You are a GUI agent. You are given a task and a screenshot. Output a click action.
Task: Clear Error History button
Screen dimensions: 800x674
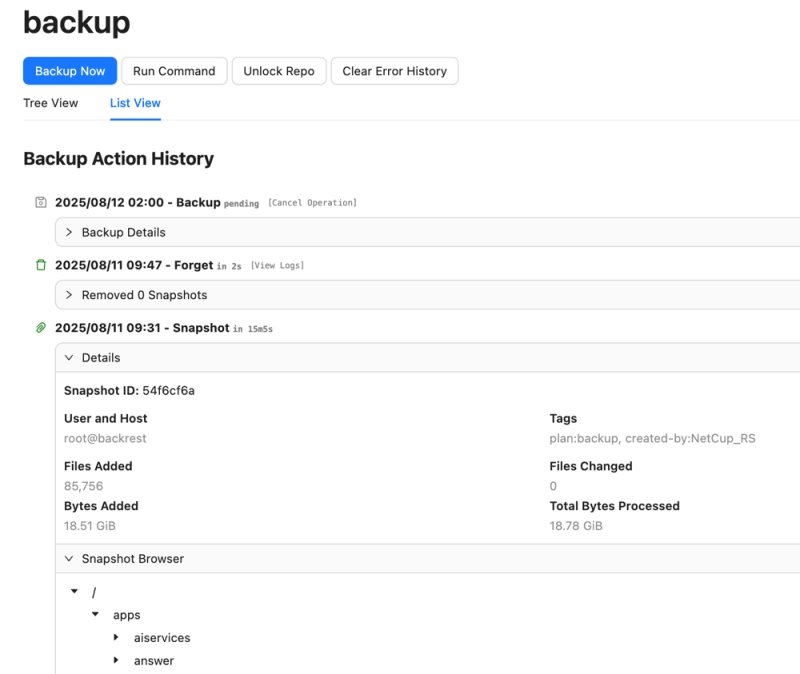tap(394, 71)
